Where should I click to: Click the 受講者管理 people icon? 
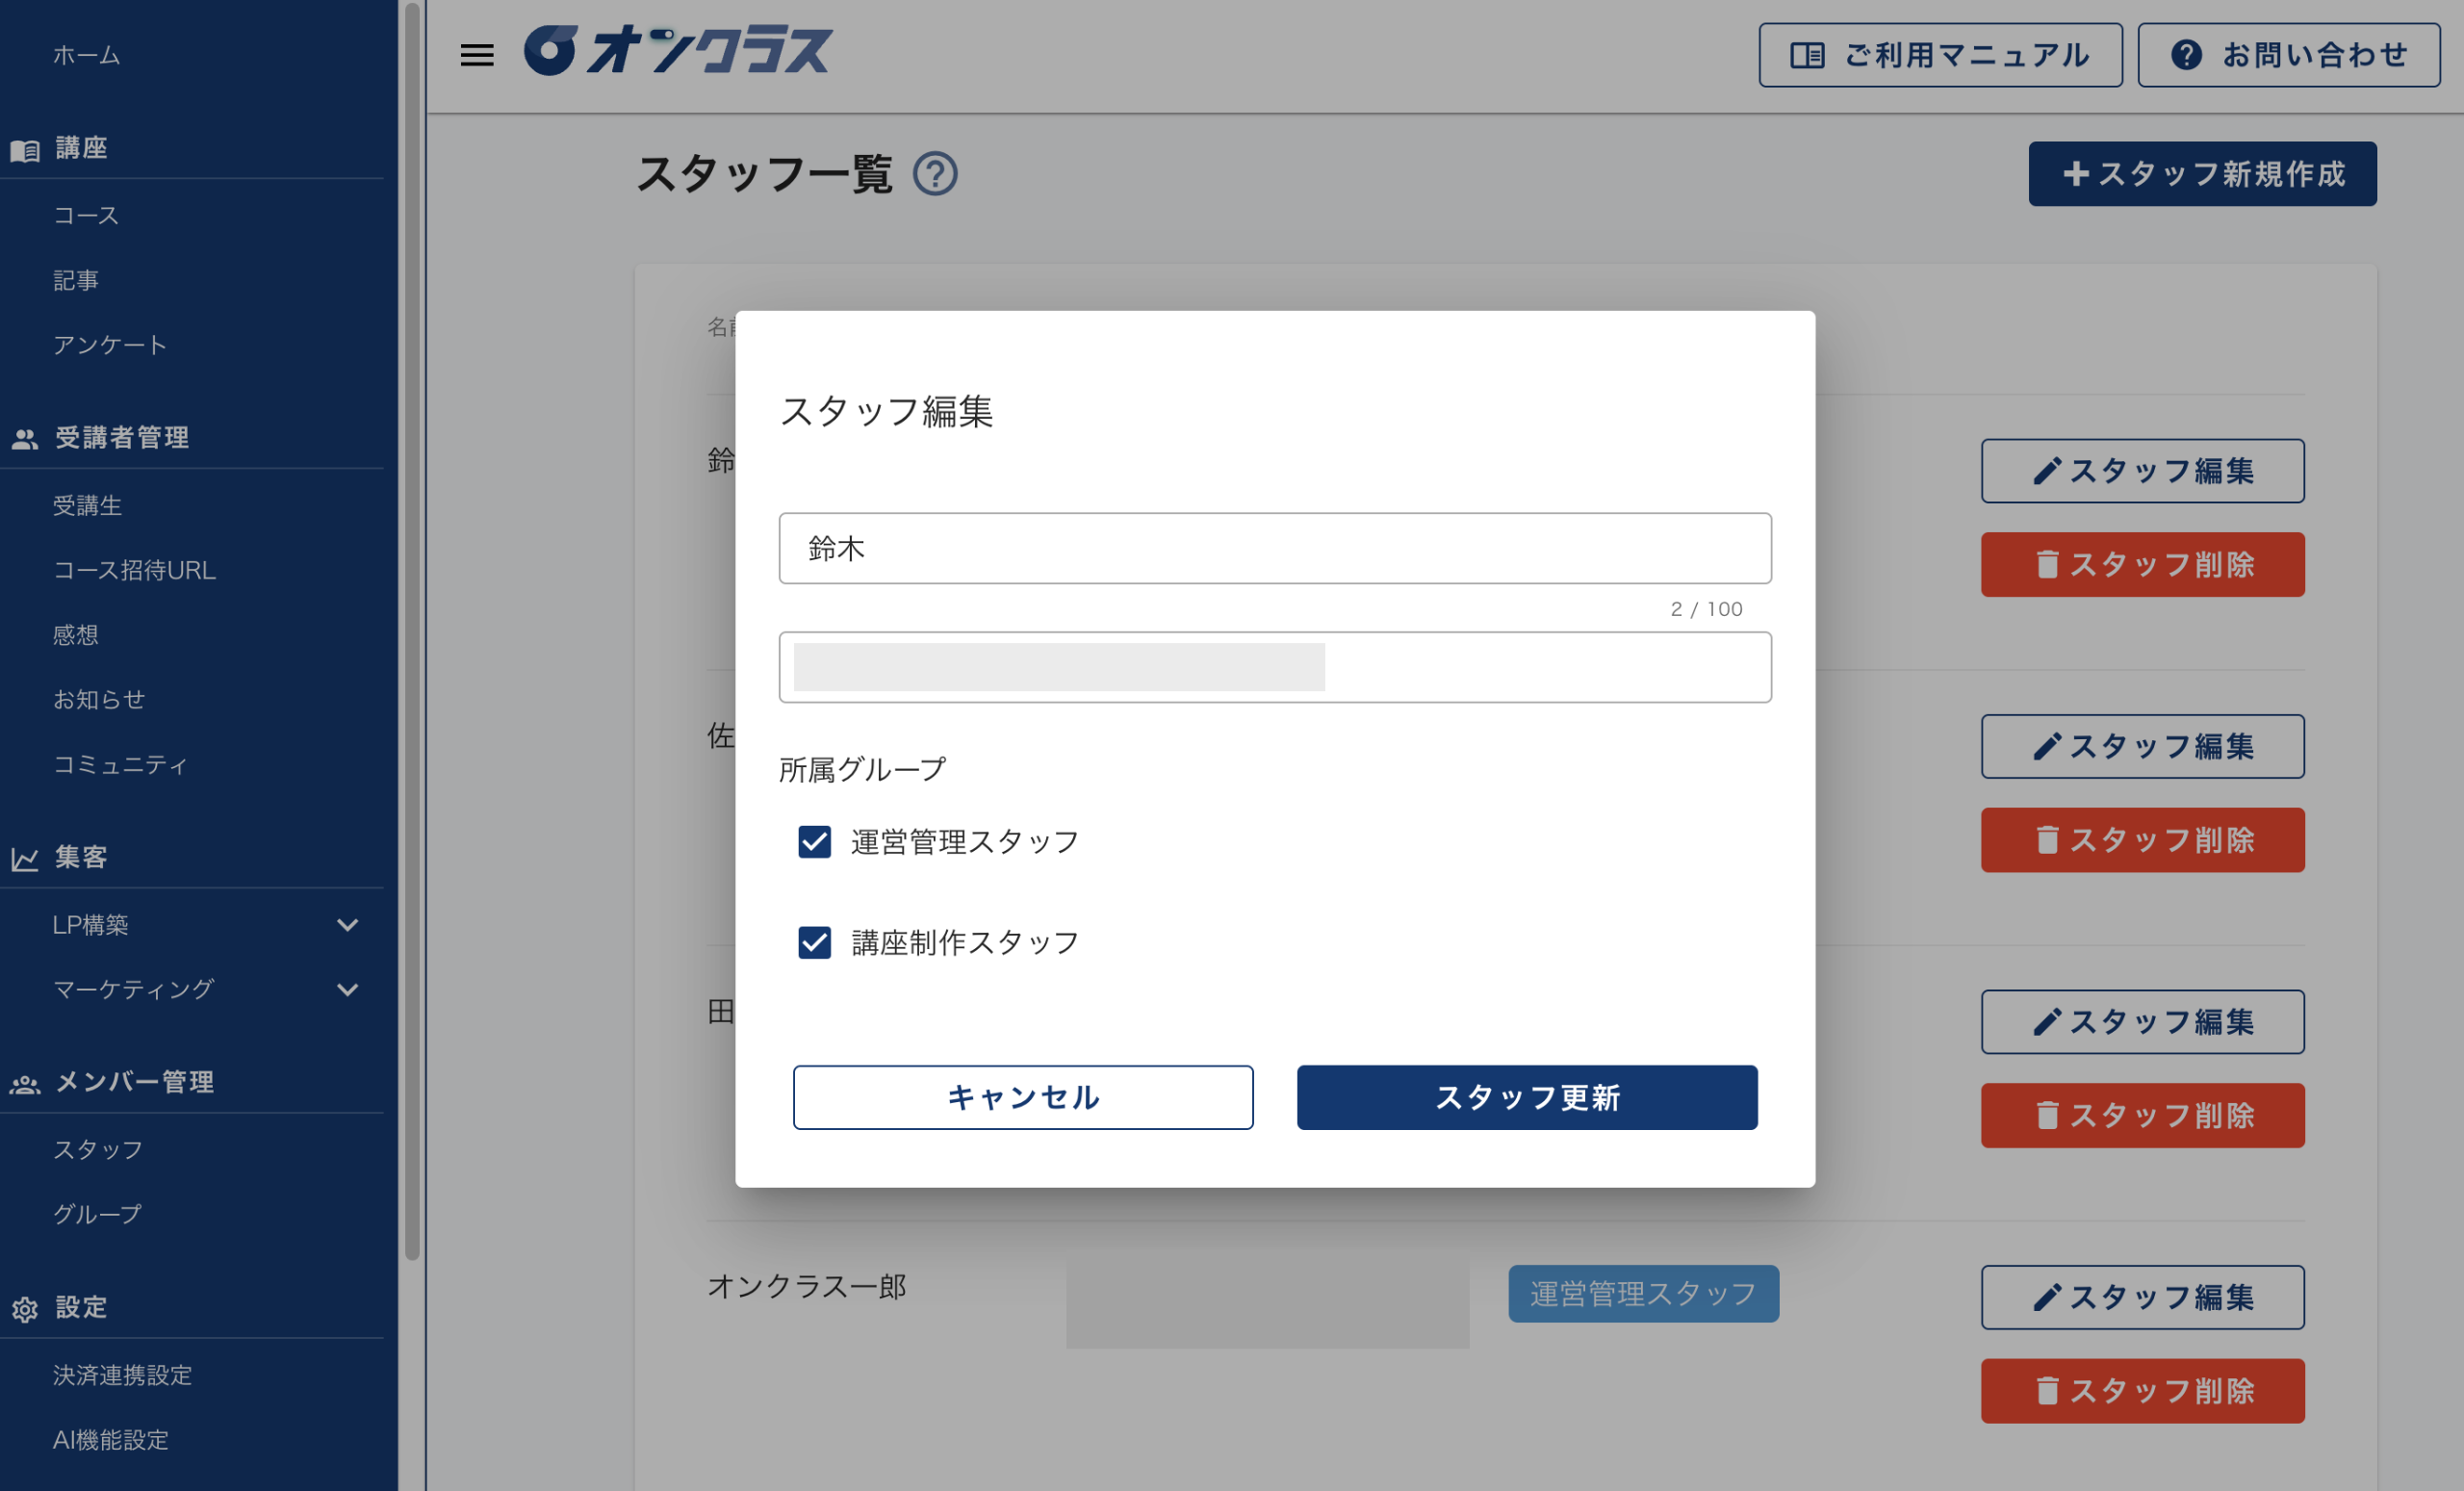25,439
